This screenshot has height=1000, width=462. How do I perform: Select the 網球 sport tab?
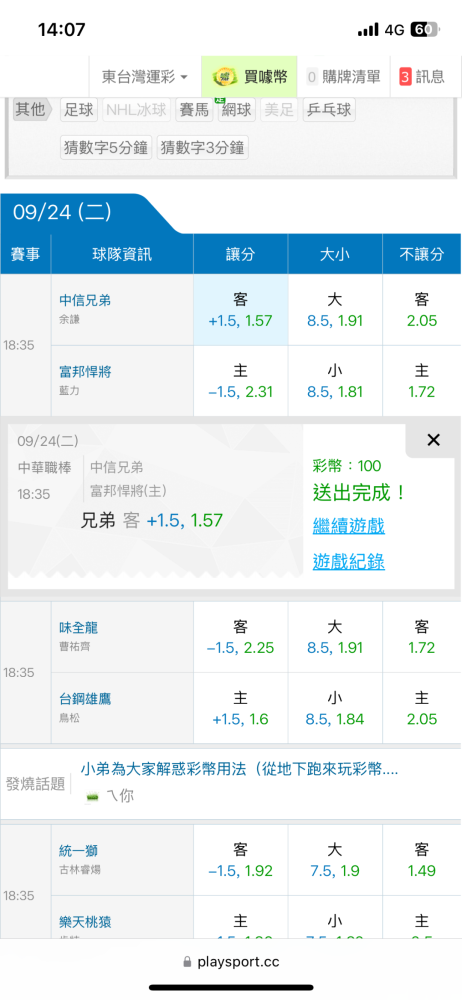coord(237,110)
